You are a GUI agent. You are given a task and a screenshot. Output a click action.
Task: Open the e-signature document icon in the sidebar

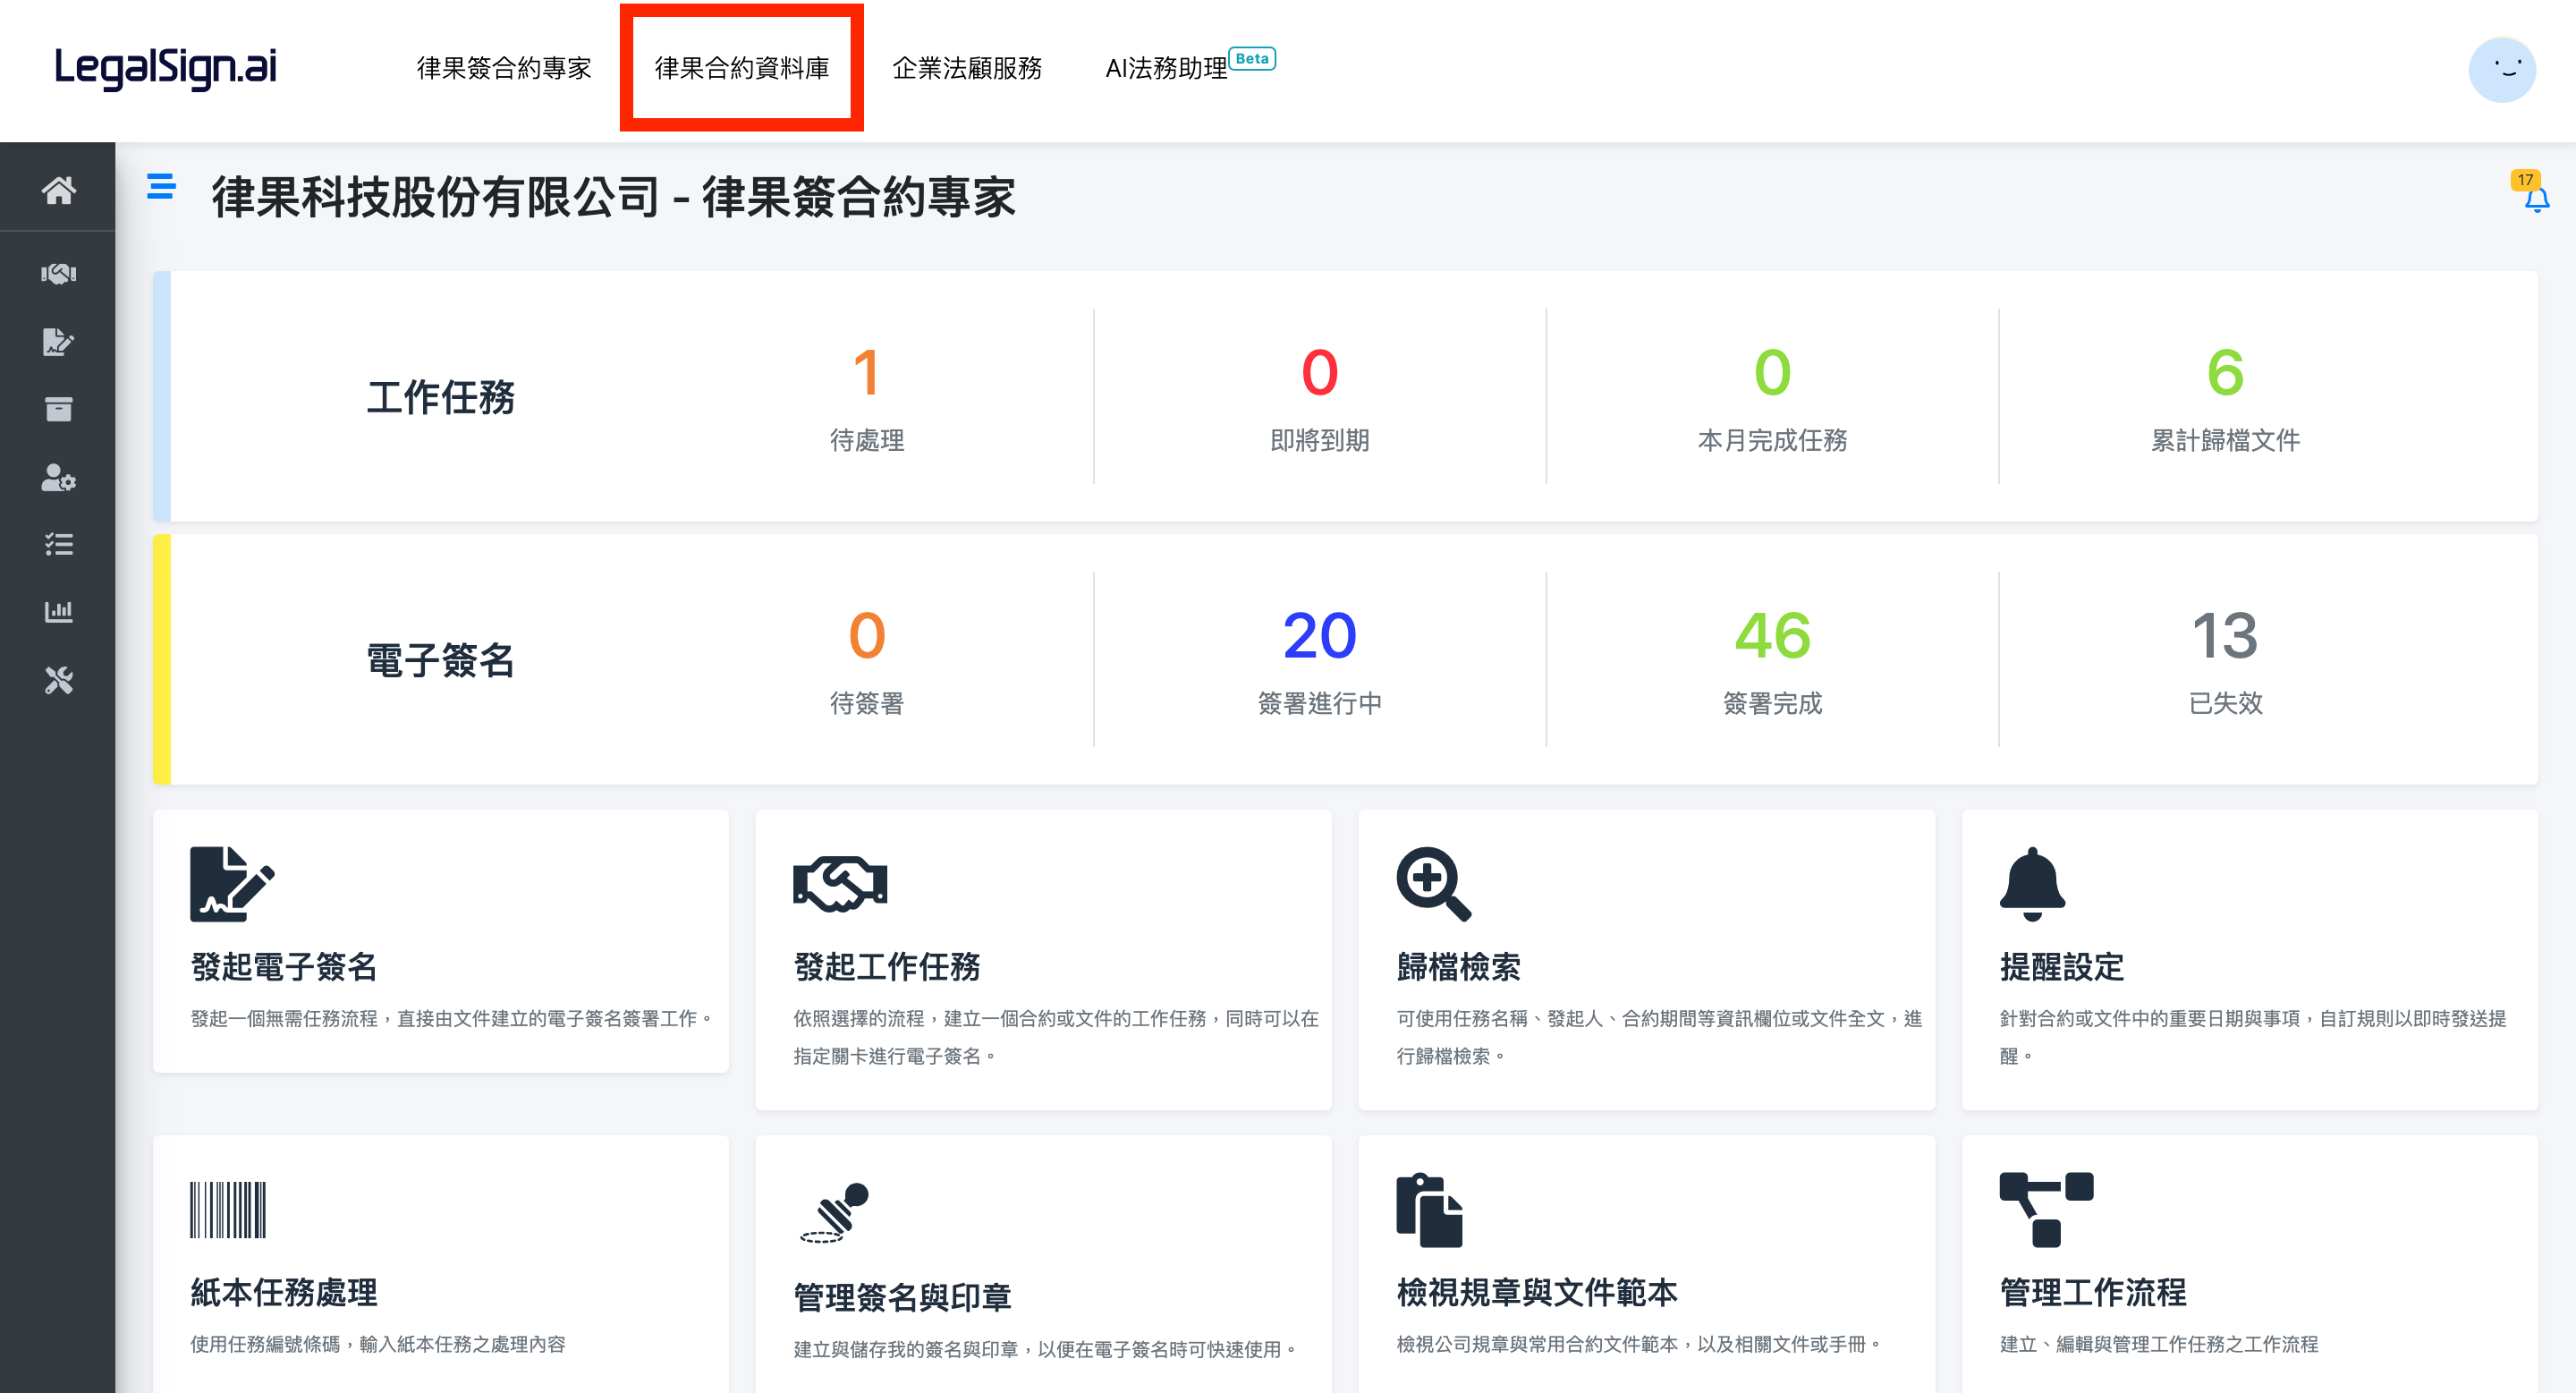click(58, 342)
